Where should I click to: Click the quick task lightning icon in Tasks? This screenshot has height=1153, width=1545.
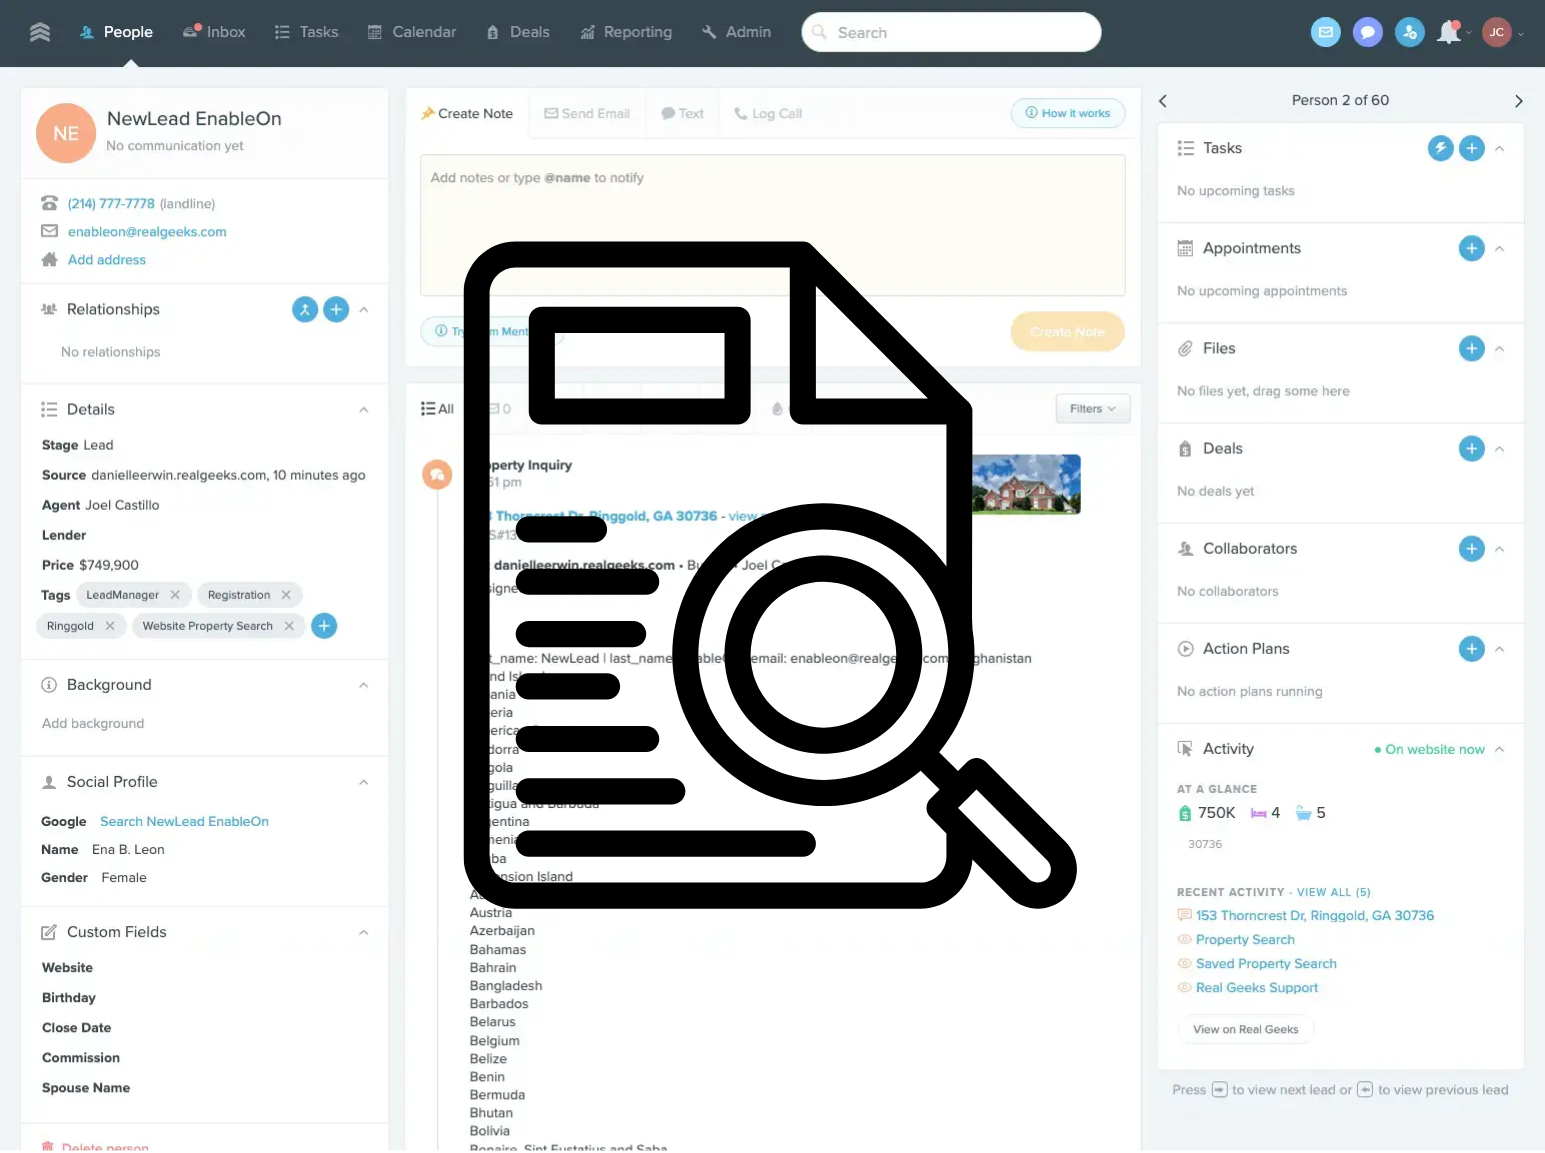[x=1440, y=148]
